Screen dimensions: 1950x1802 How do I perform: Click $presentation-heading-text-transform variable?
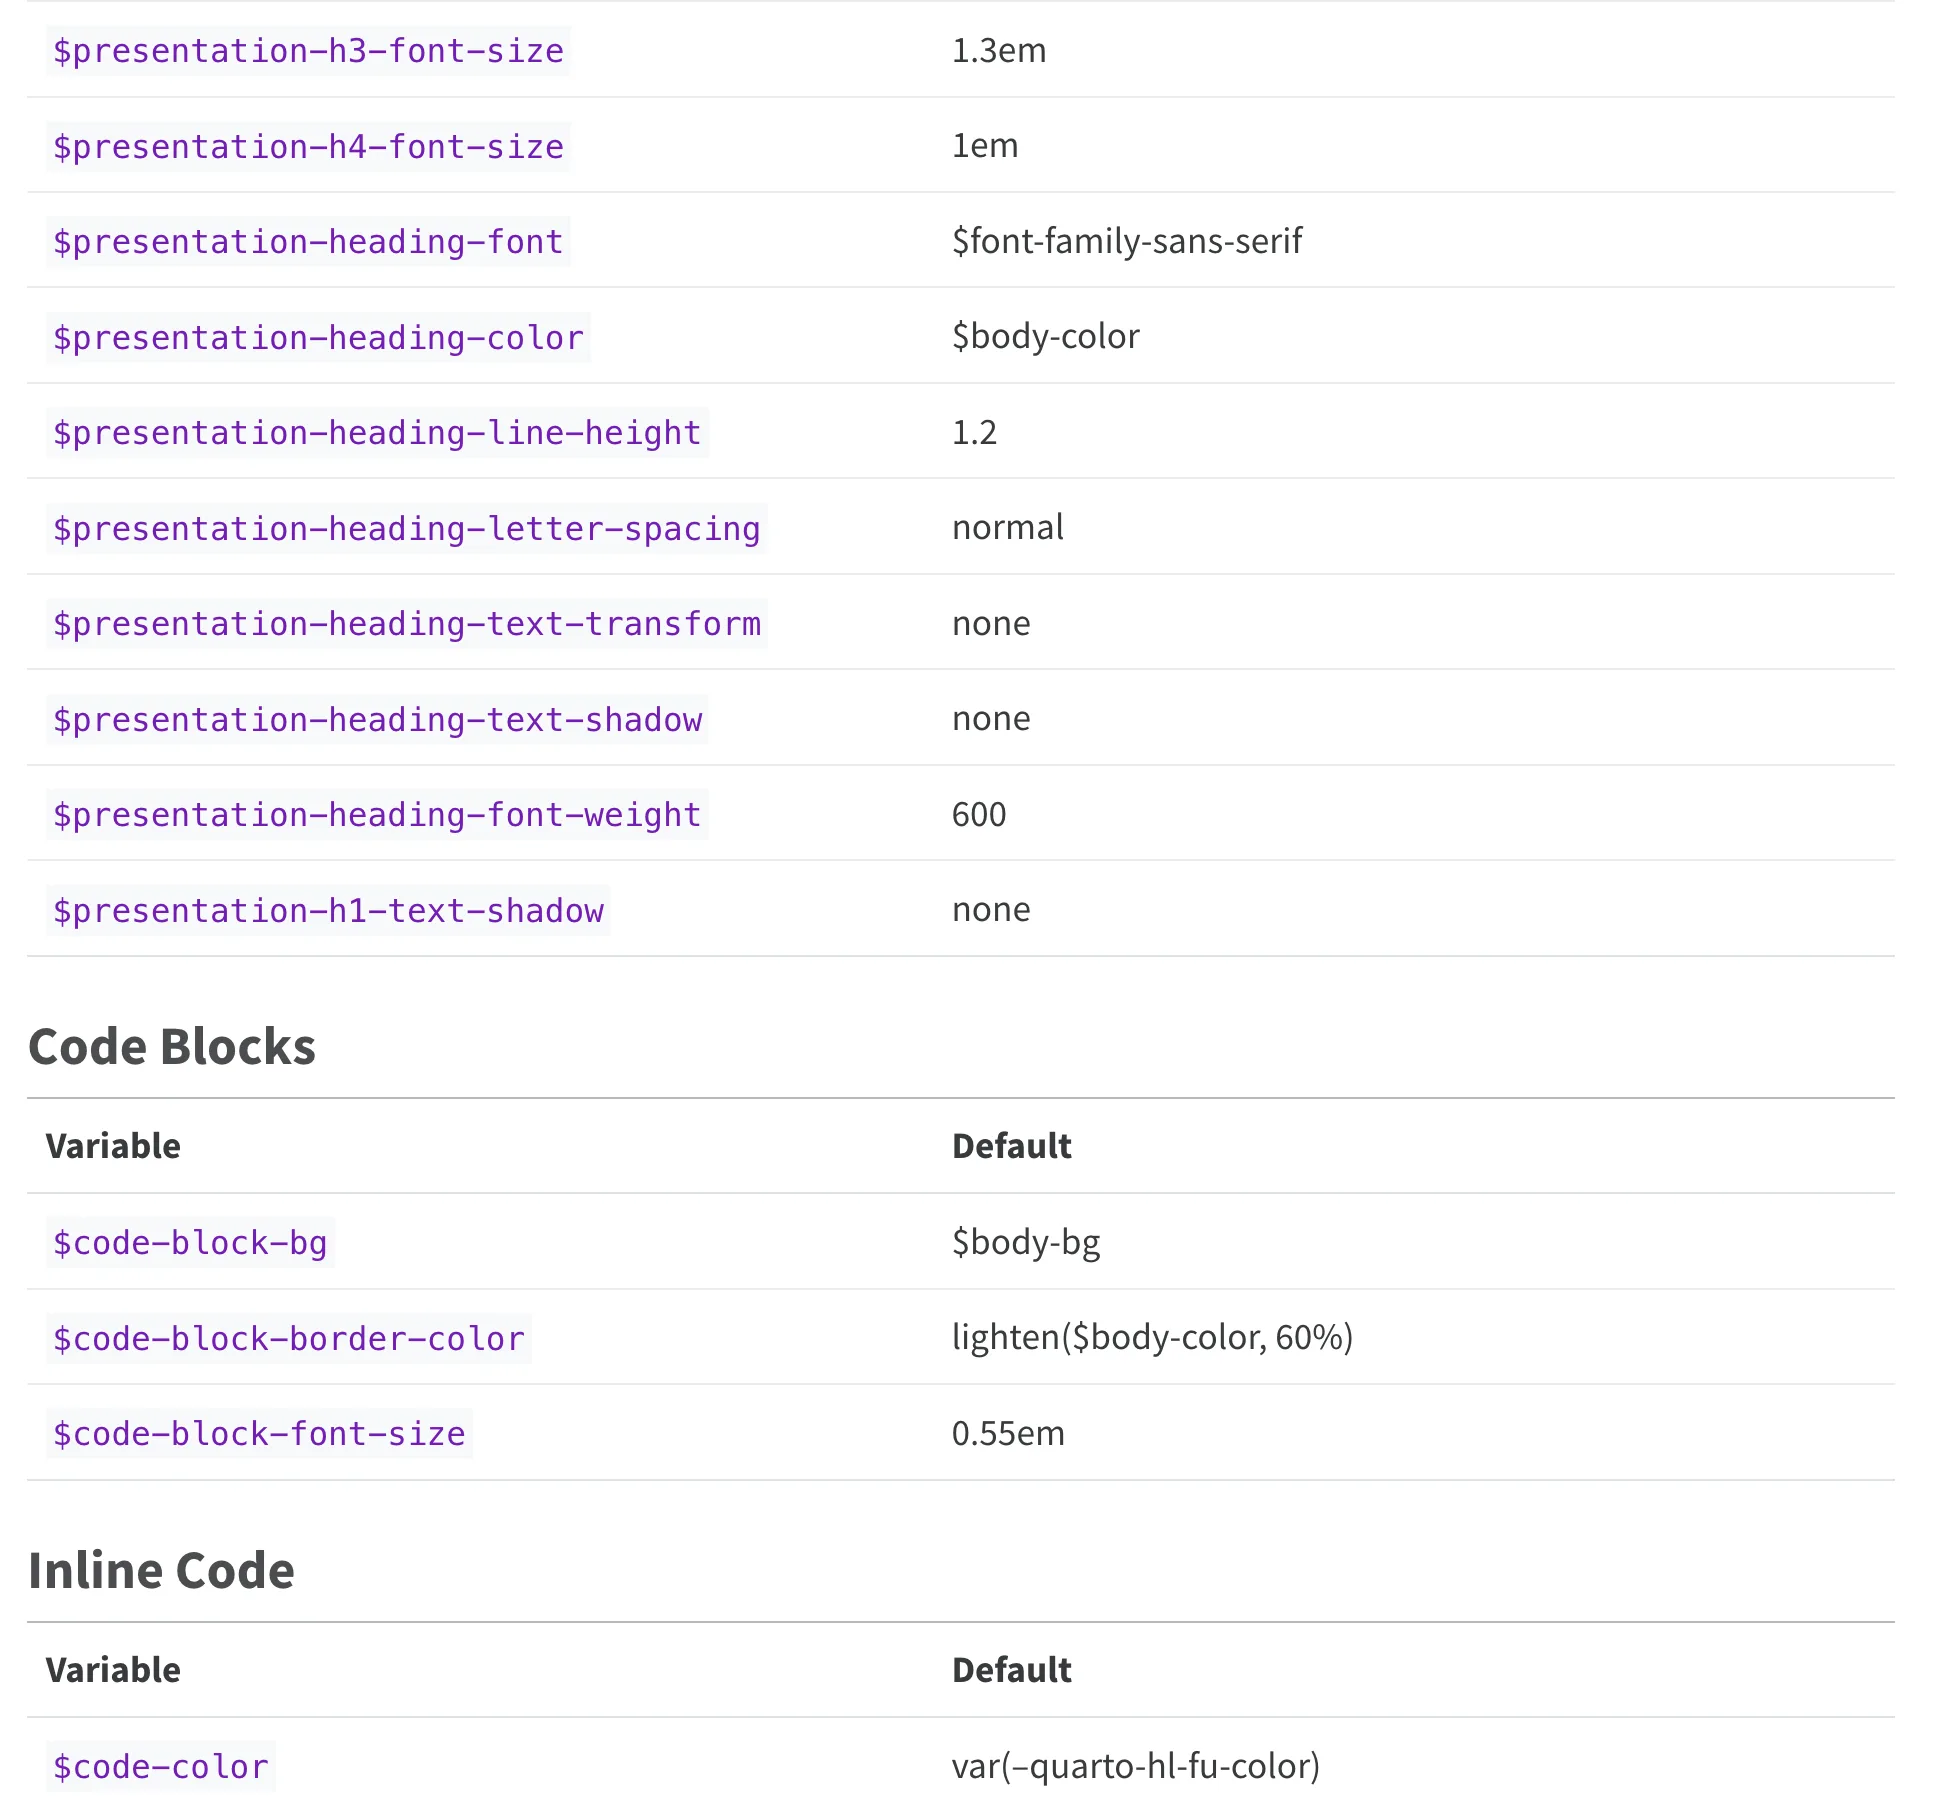(x=406, y=624)
